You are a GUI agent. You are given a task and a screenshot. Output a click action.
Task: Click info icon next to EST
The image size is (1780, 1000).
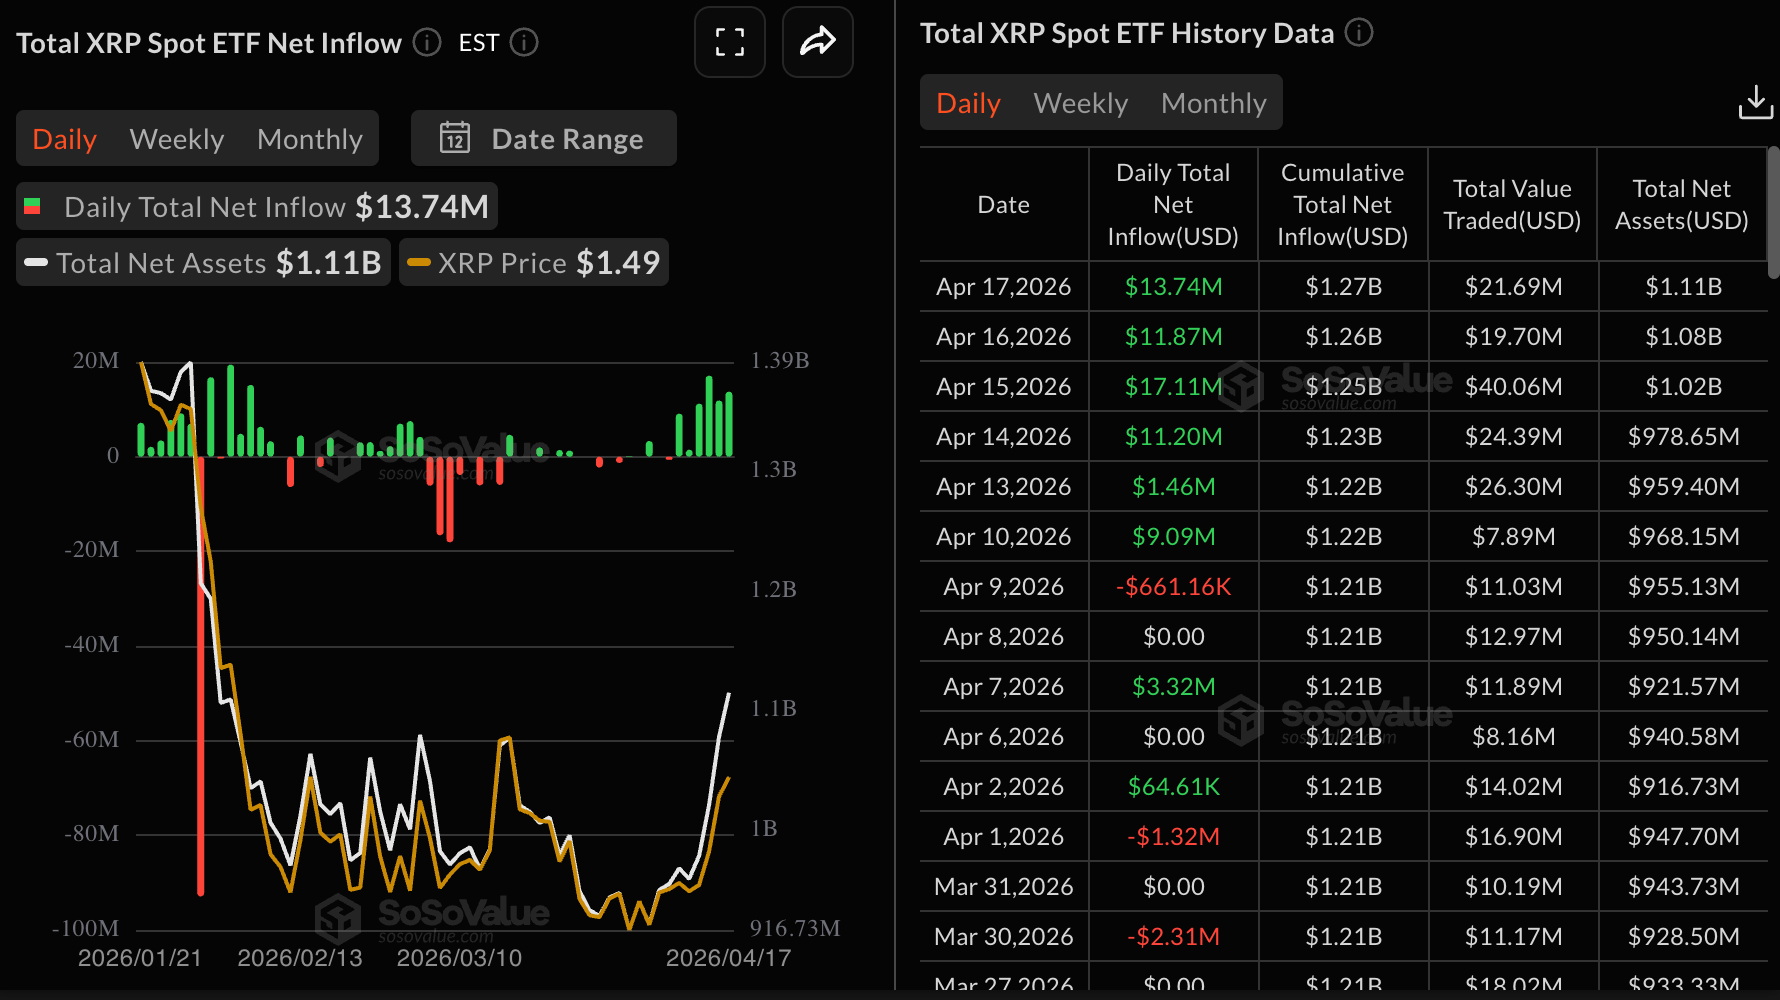pos(524,43)
